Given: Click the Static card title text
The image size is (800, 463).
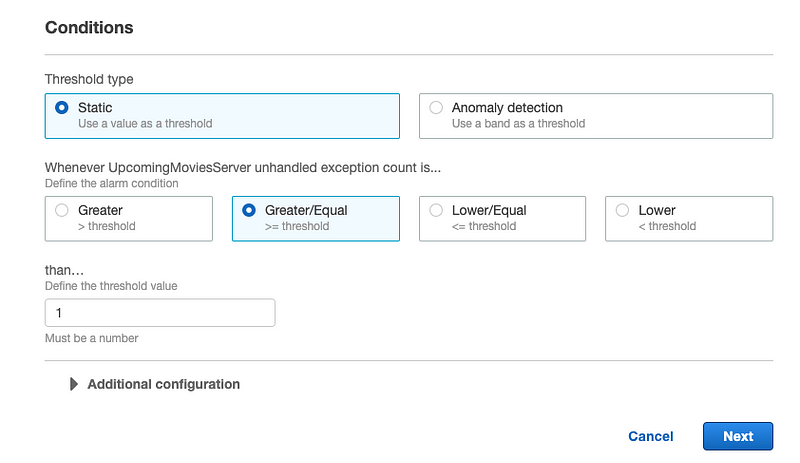Looking at the screenshot, I should [x=95, y=107].
